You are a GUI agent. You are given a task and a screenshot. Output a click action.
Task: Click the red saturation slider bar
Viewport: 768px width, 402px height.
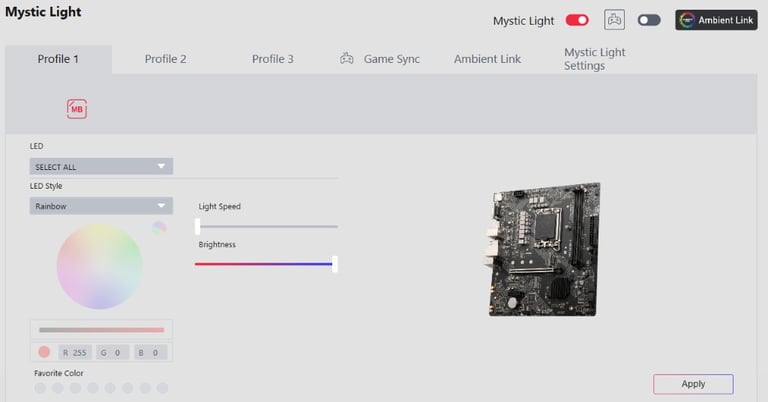click(x=101, y=330)
